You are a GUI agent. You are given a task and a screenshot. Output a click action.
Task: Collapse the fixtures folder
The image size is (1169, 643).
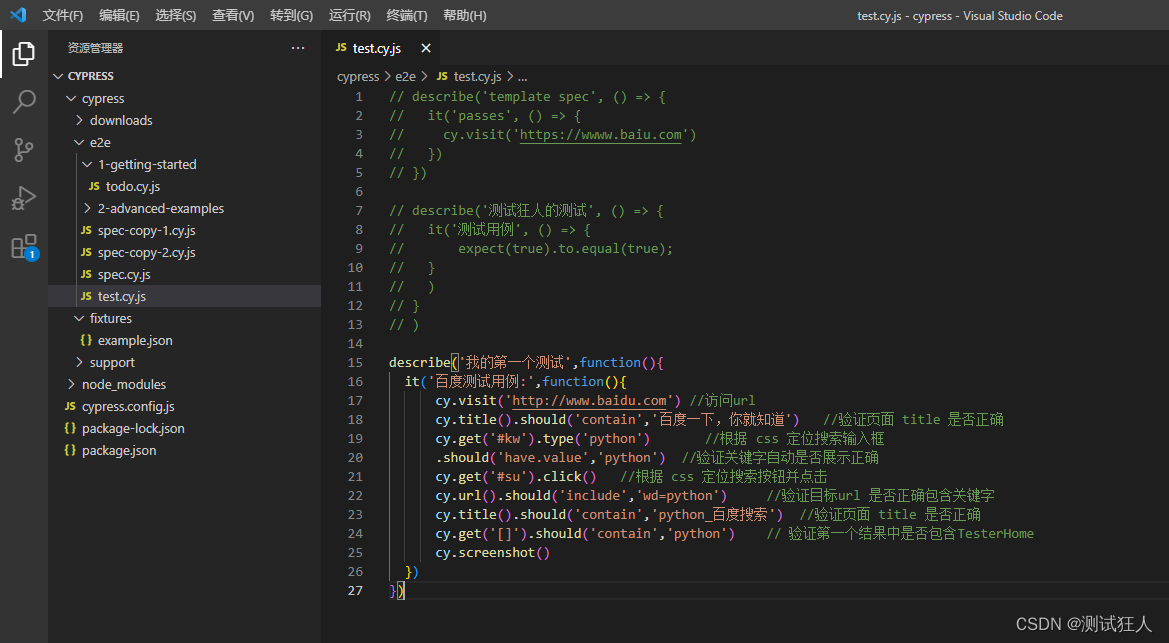point(80,319)
